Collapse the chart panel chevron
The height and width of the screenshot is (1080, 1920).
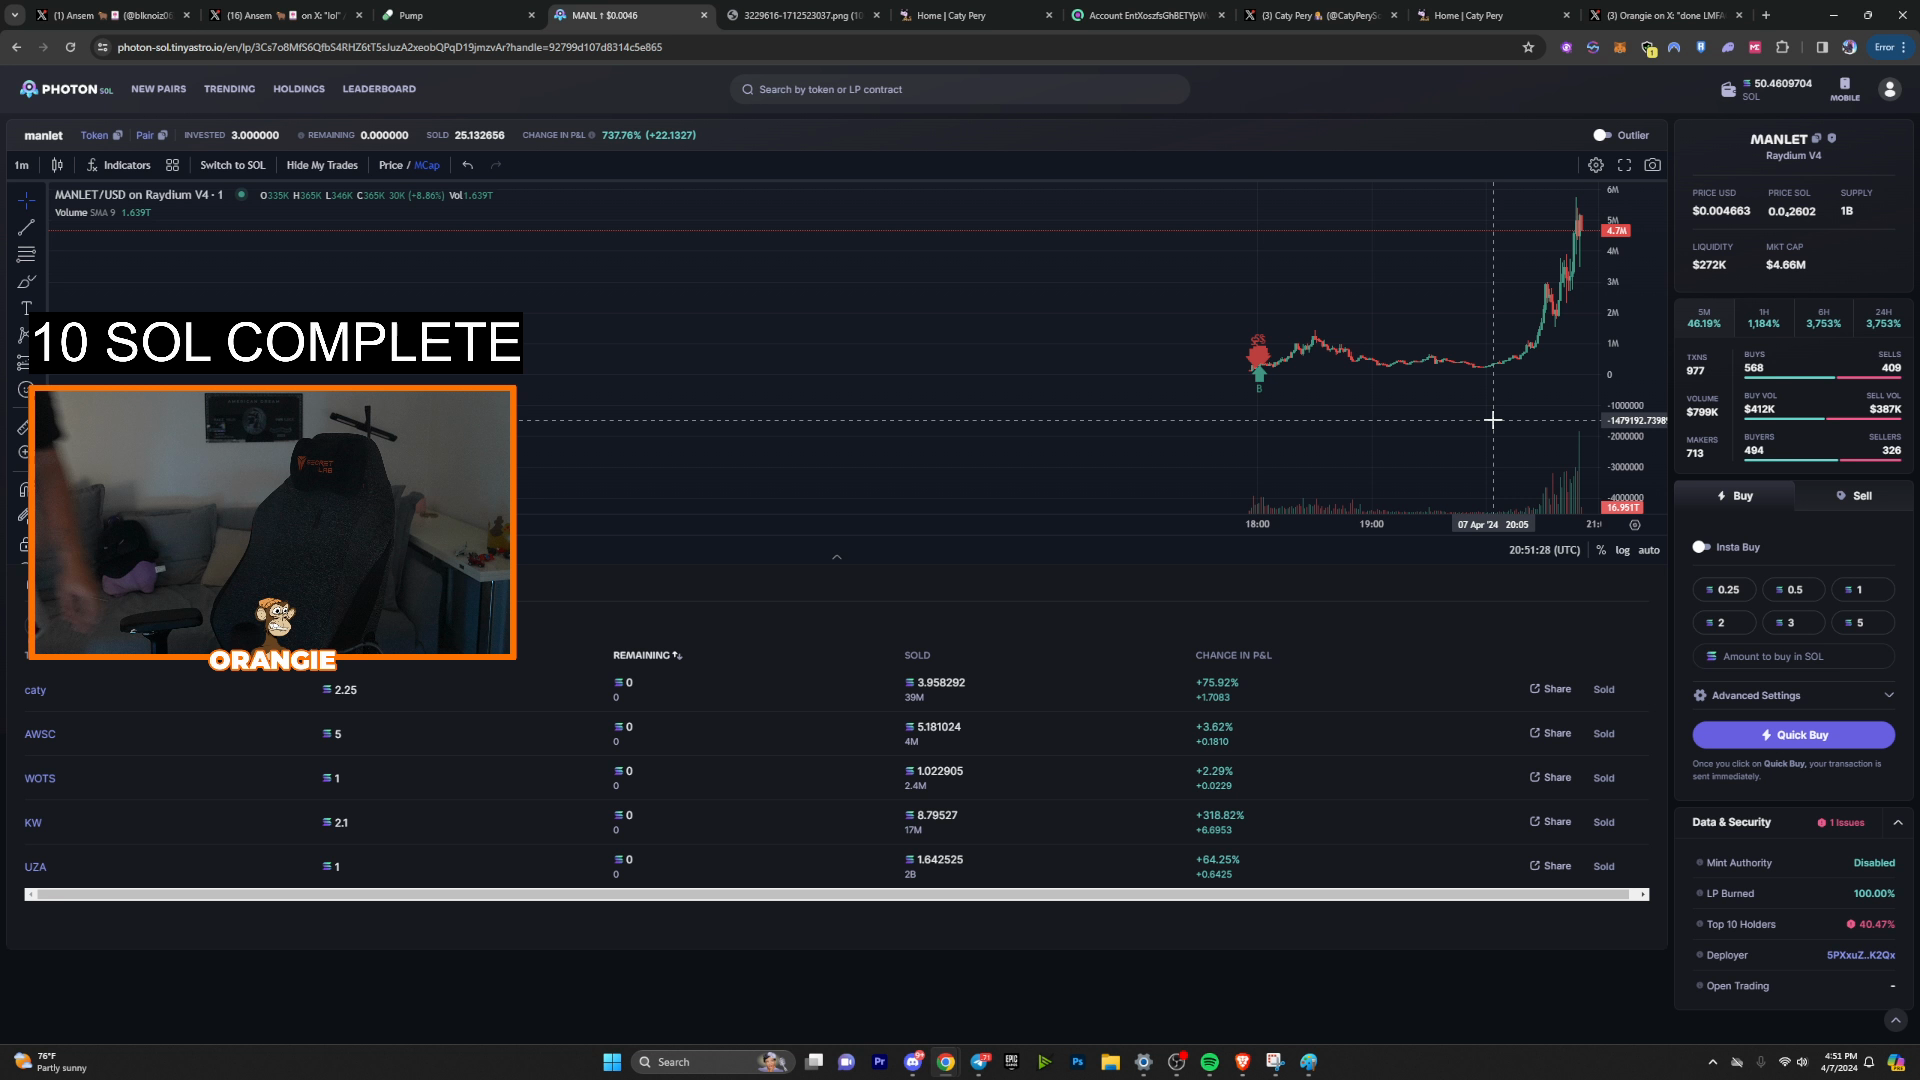pyautogui.click(x=837, y=557)
